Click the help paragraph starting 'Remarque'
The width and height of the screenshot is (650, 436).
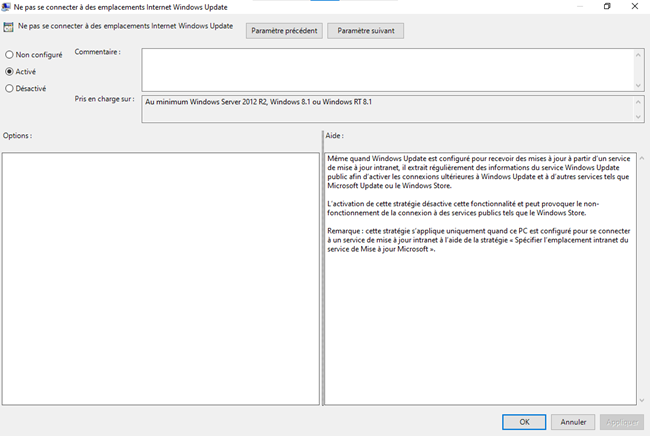click(x=478, y=240)
